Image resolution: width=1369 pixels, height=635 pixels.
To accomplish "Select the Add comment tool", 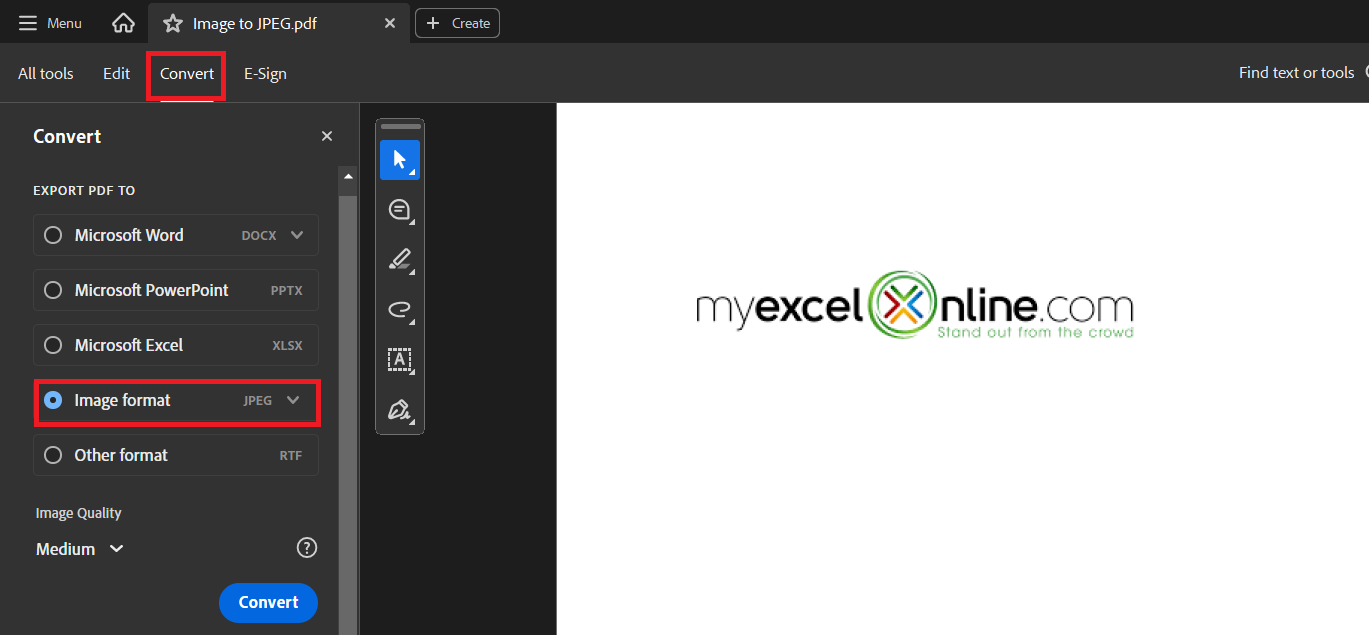I will pyautogui.click(x=400, y=210).
